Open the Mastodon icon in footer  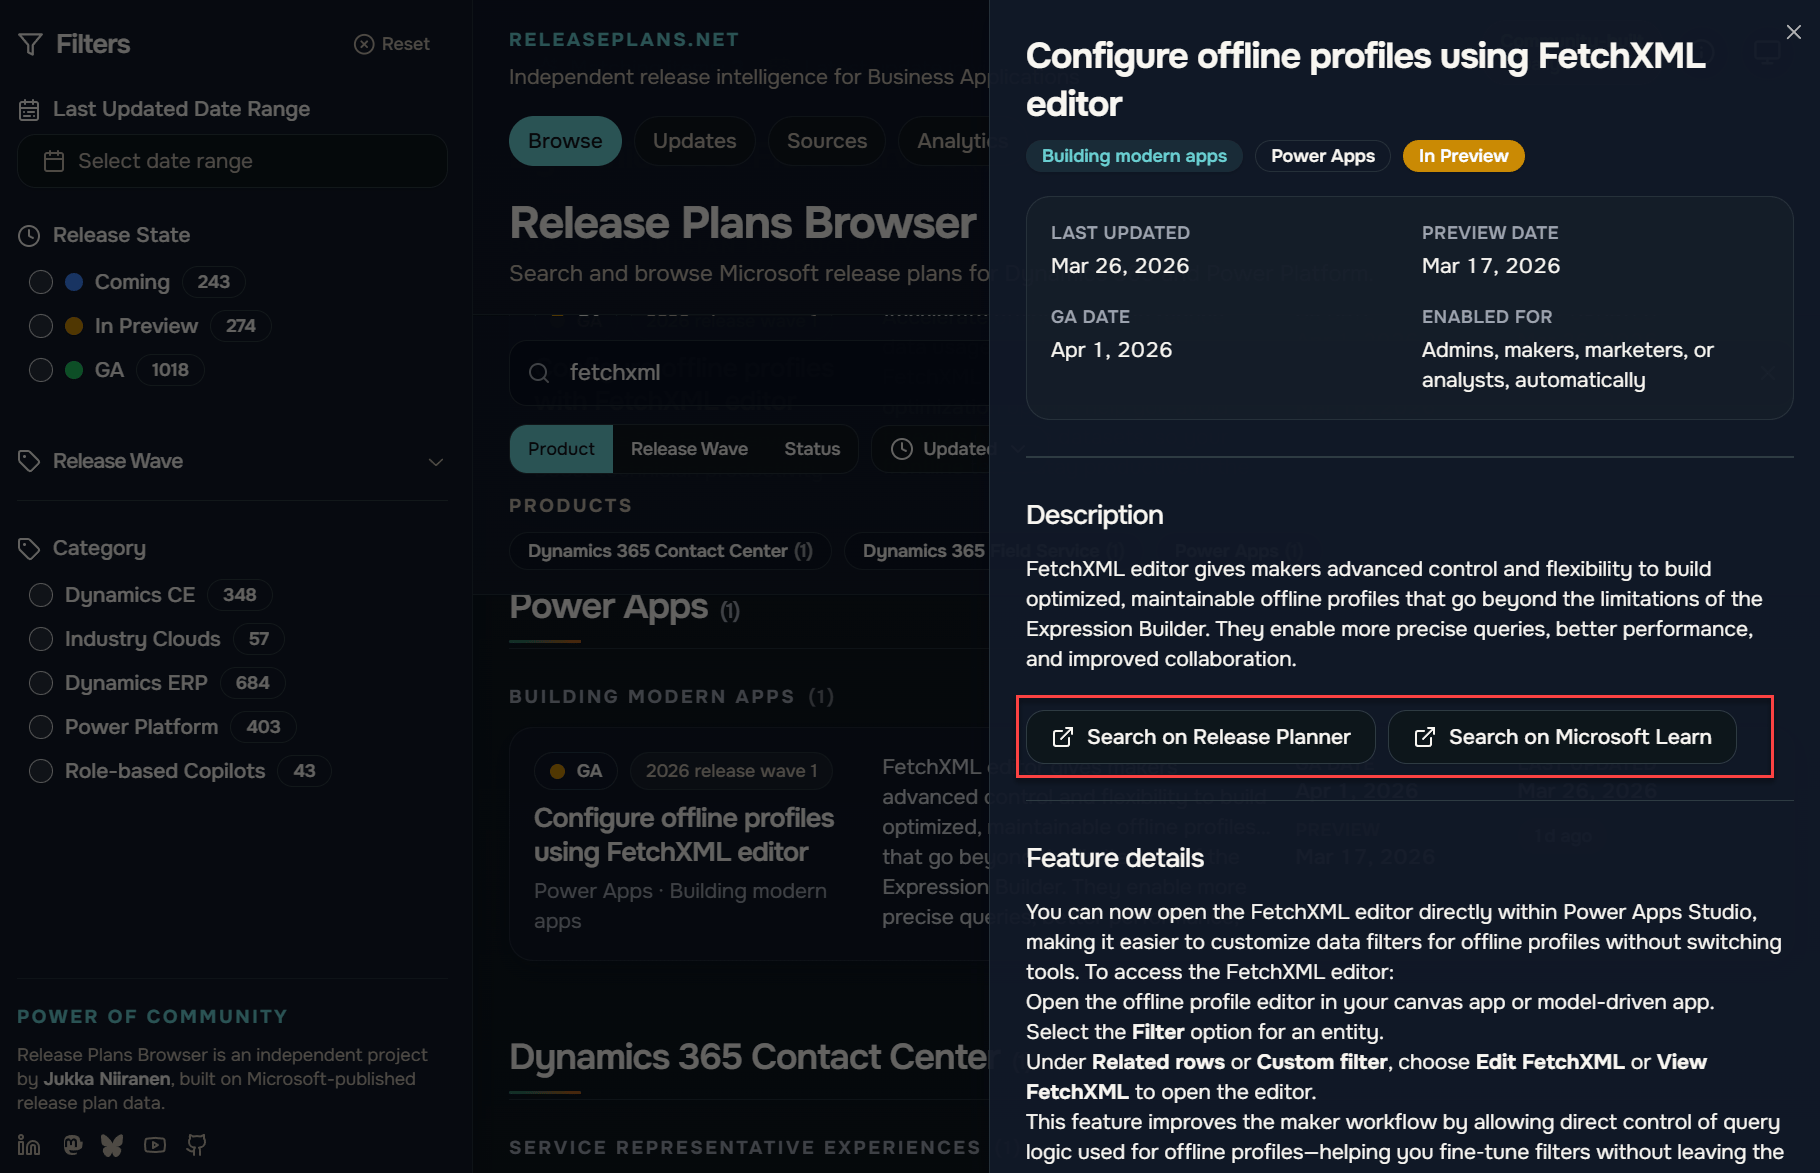(x=73, y=1145)
